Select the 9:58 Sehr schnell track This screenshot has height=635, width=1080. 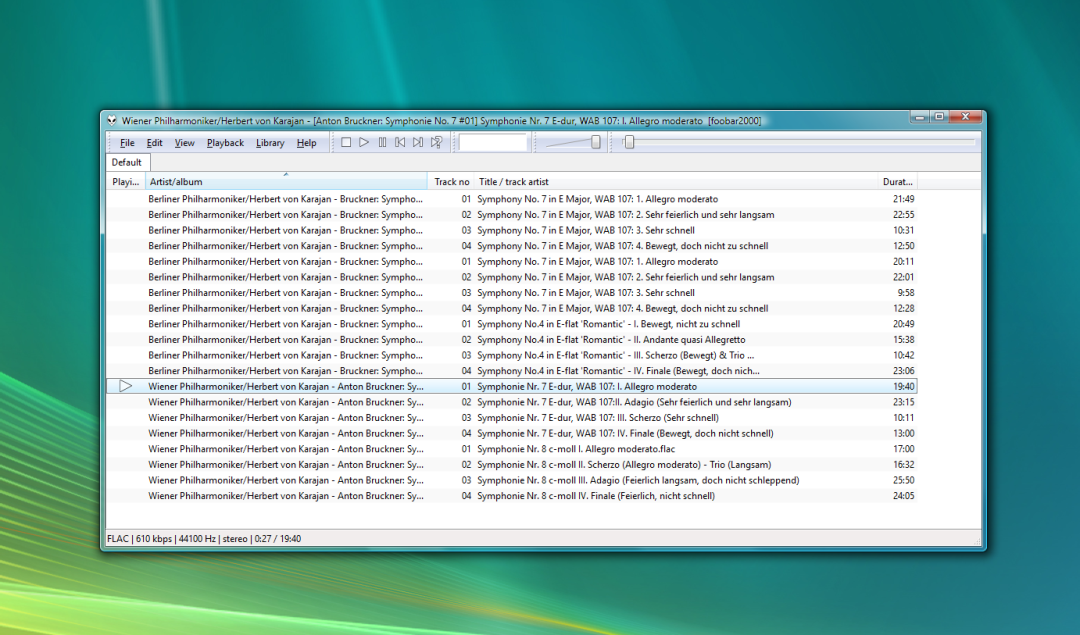point(512,293)
